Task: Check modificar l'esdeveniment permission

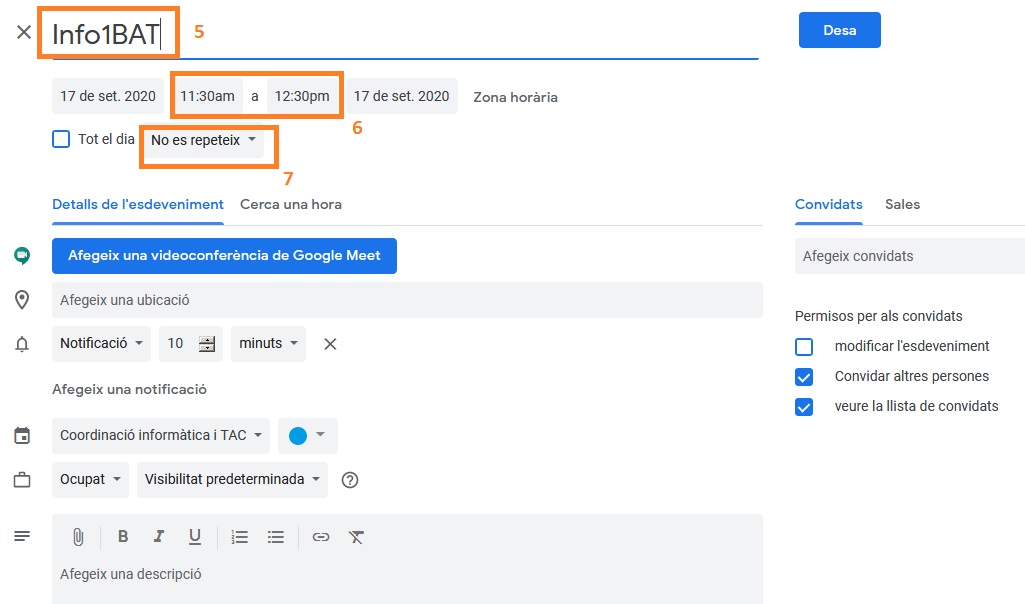Action: point(804,346)
